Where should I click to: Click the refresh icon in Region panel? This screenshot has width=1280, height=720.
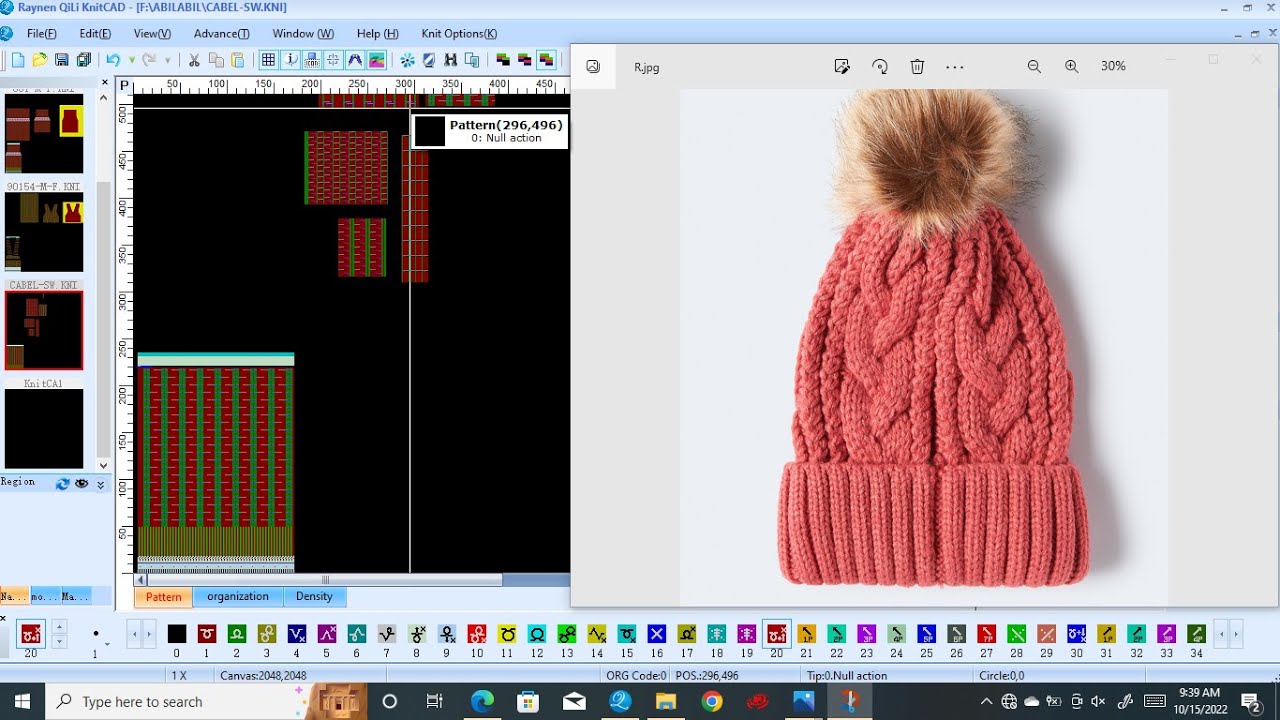(63, 483)
